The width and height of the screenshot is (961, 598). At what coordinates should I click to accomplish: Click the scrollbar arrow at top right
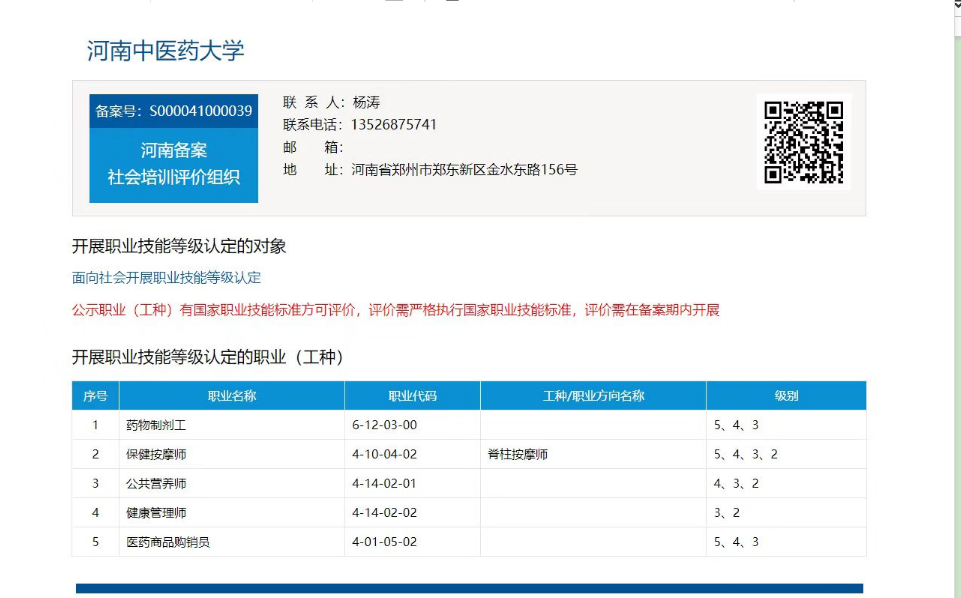(x=955, y=5)
